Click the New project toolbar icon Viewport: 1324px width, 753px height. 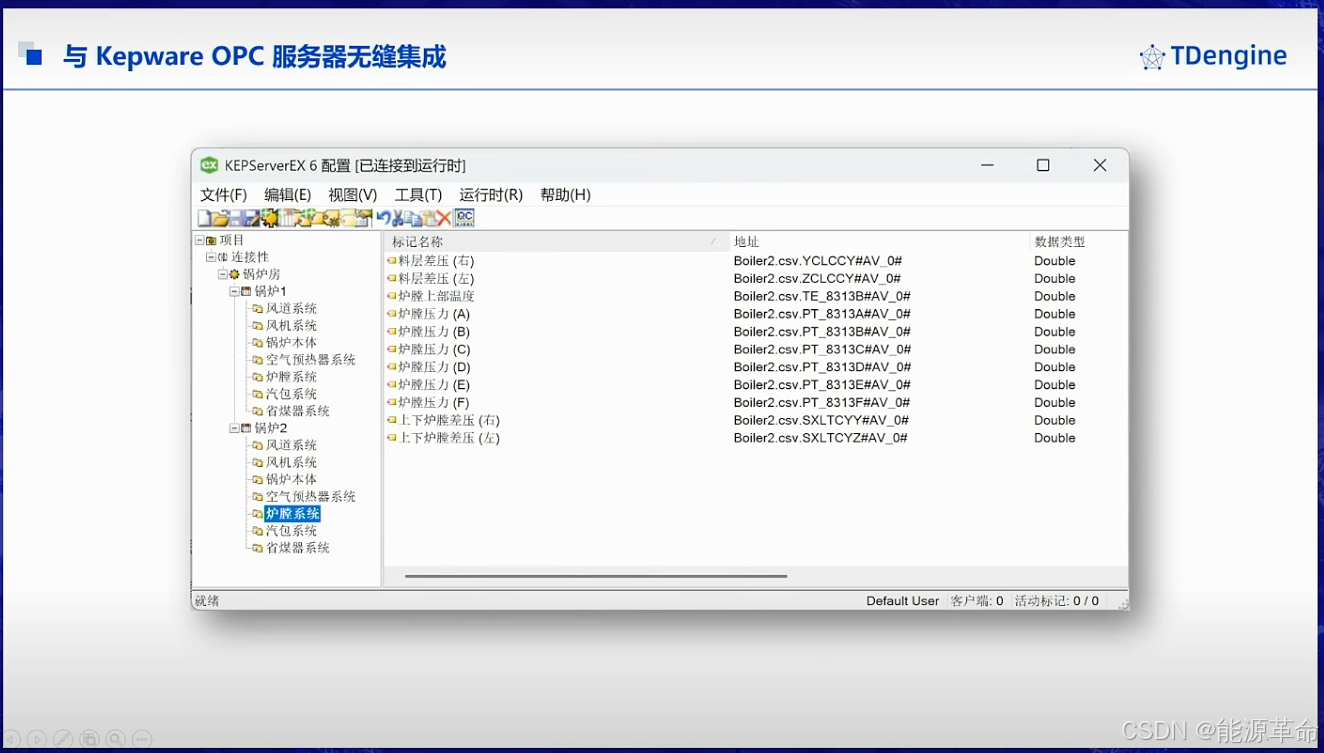[204, 218]
